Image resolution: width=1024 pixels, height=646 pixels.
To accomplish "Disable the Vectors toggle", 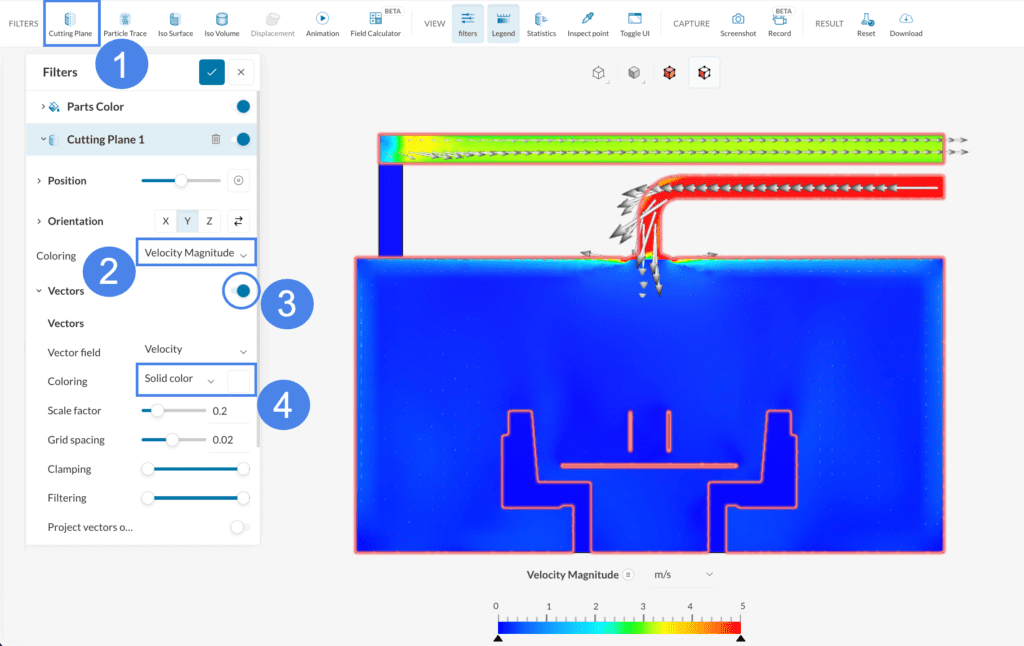I will click(x=241, y=291).
